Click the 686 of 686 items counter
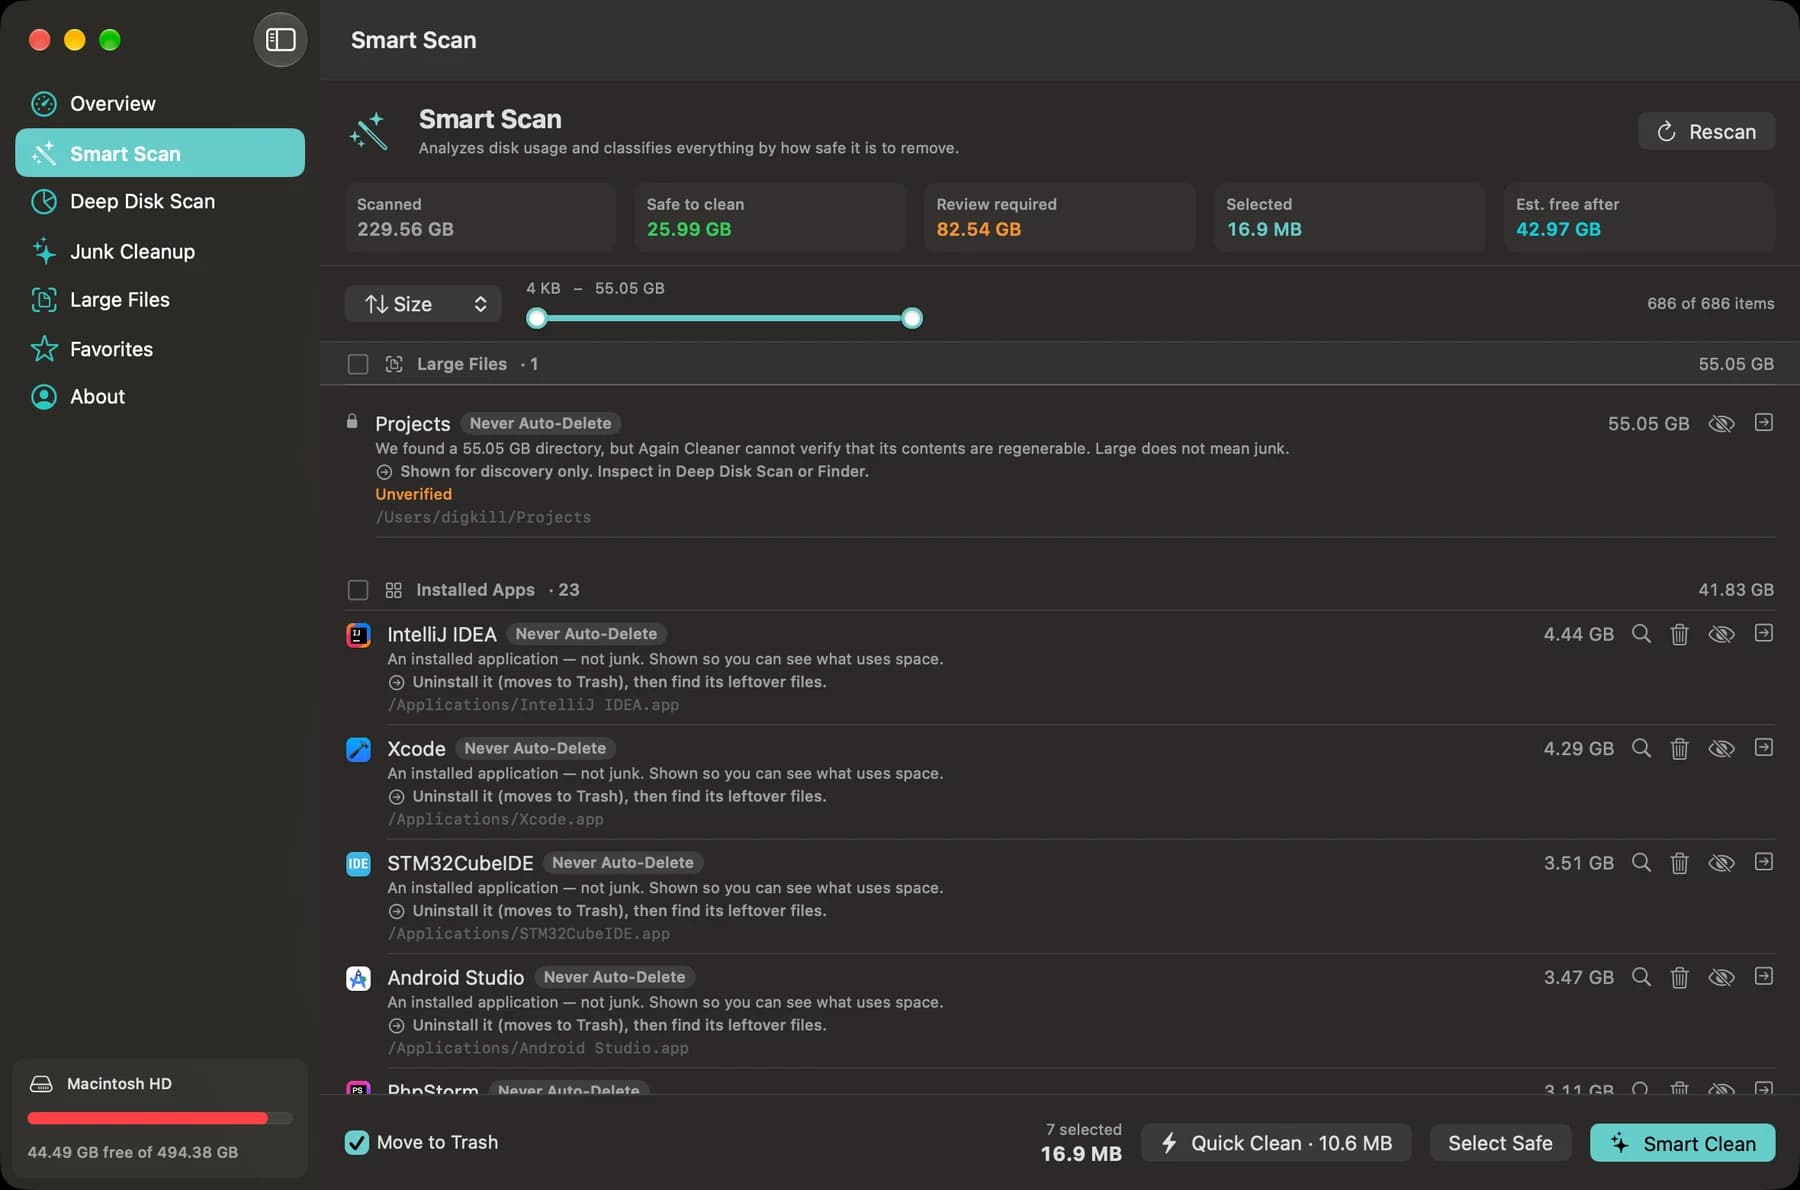Viewport: 1800px width, 1190px height. [x=1710, y=304]
